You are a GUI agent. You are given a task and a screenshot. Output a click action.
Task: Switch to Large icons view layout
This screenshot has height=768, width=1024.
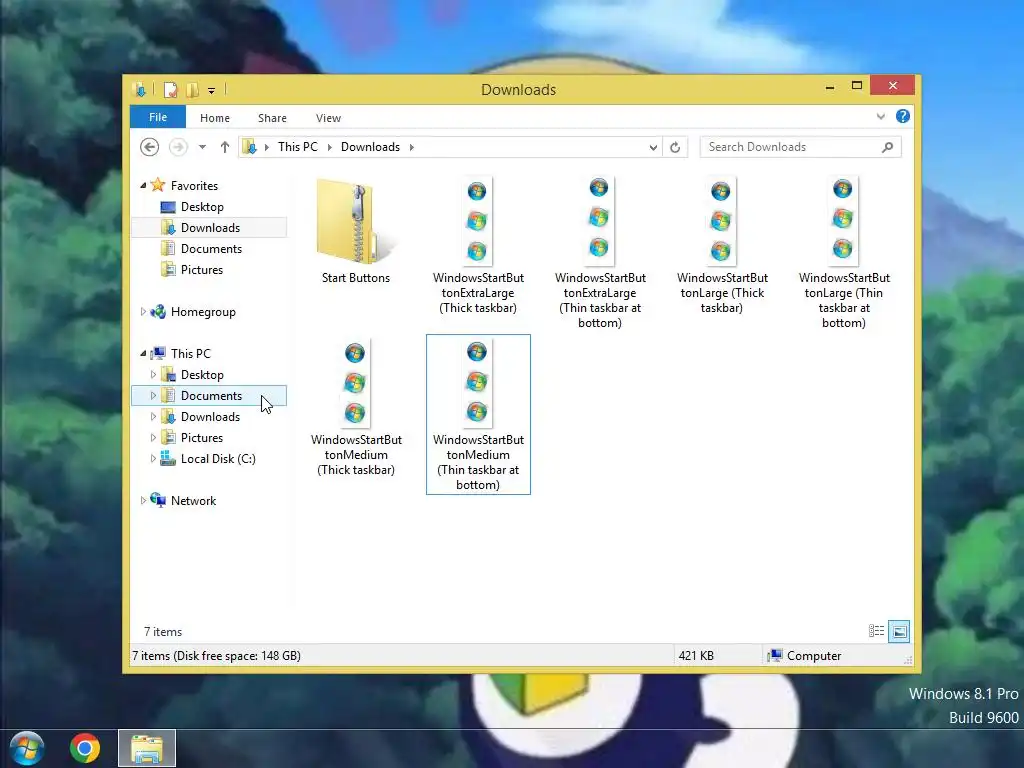[899, 631]
